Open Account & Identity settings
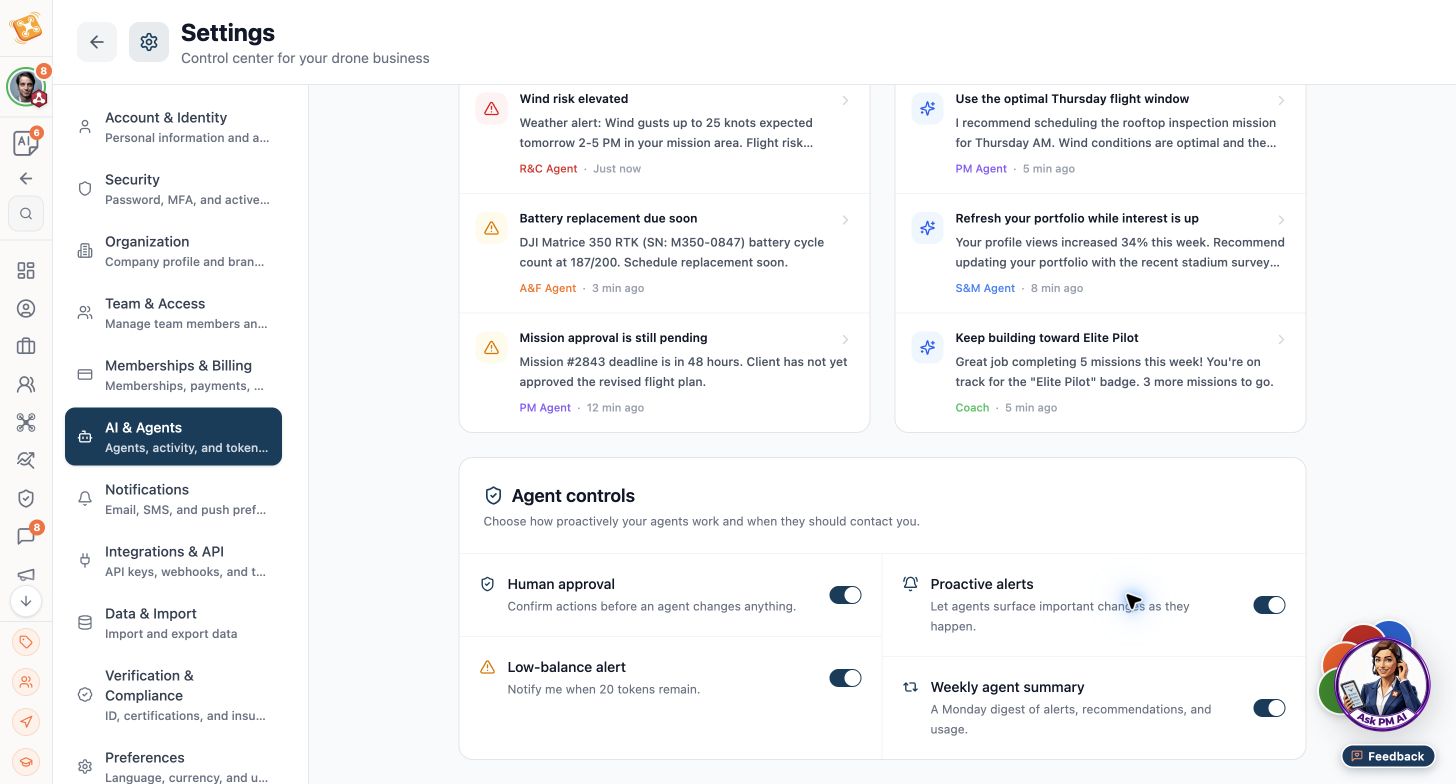 173,127
